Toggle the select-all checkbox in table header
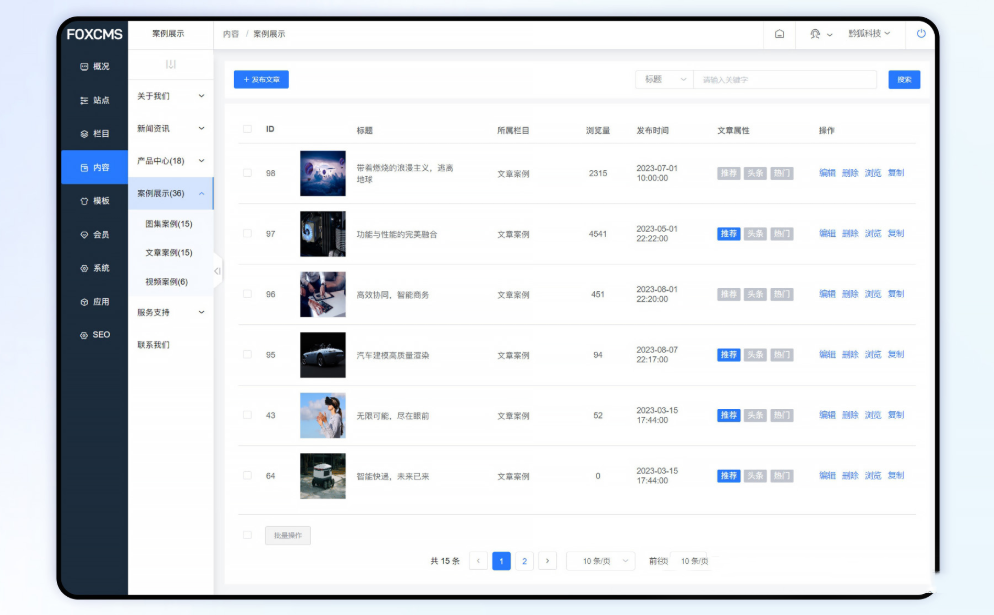 [x=247, y=130]
